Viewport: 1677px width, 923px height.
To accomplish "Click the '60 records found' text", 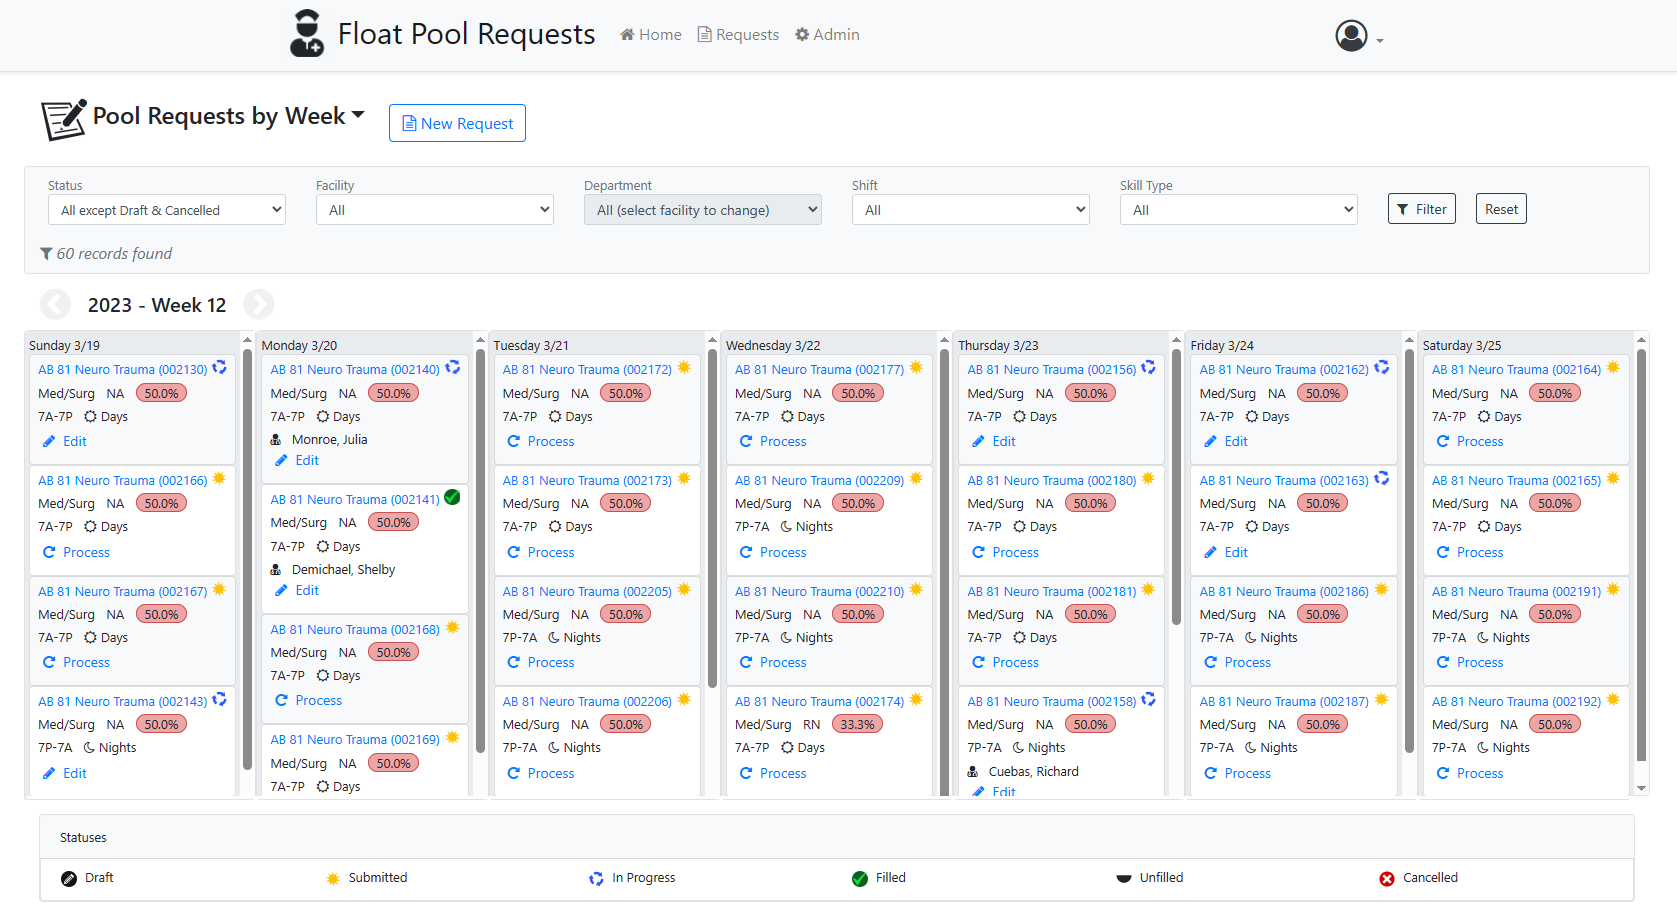I will click(x=114, y=254).
